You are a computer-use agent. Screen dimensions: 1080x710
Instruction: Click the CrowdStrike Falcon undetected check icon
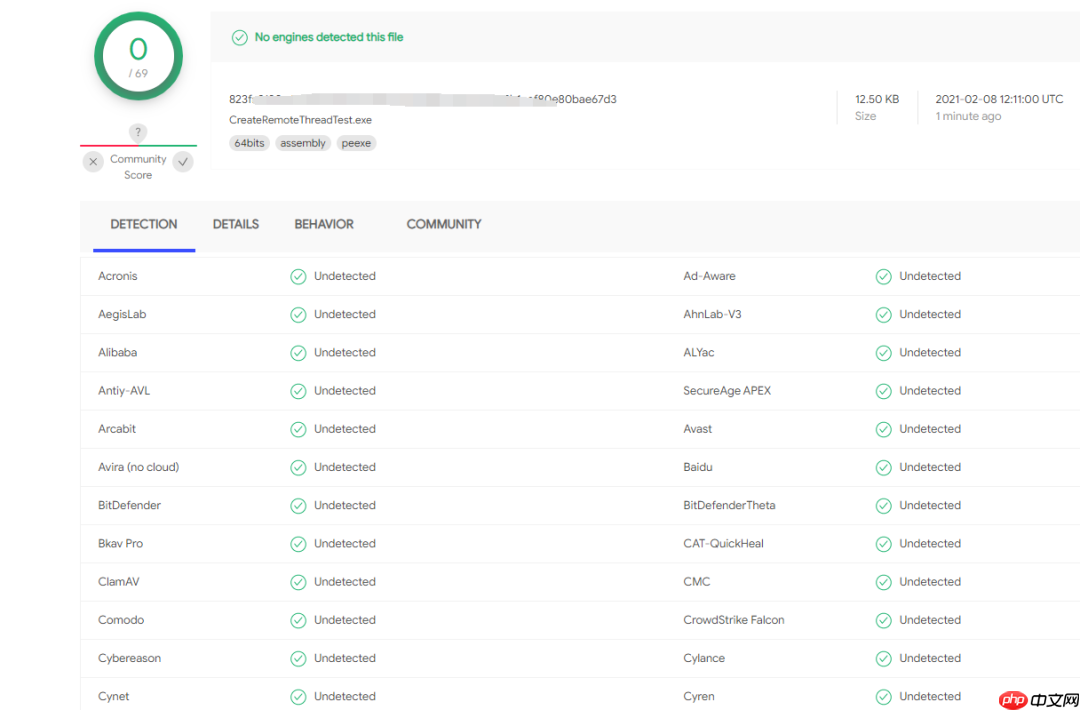883,620
